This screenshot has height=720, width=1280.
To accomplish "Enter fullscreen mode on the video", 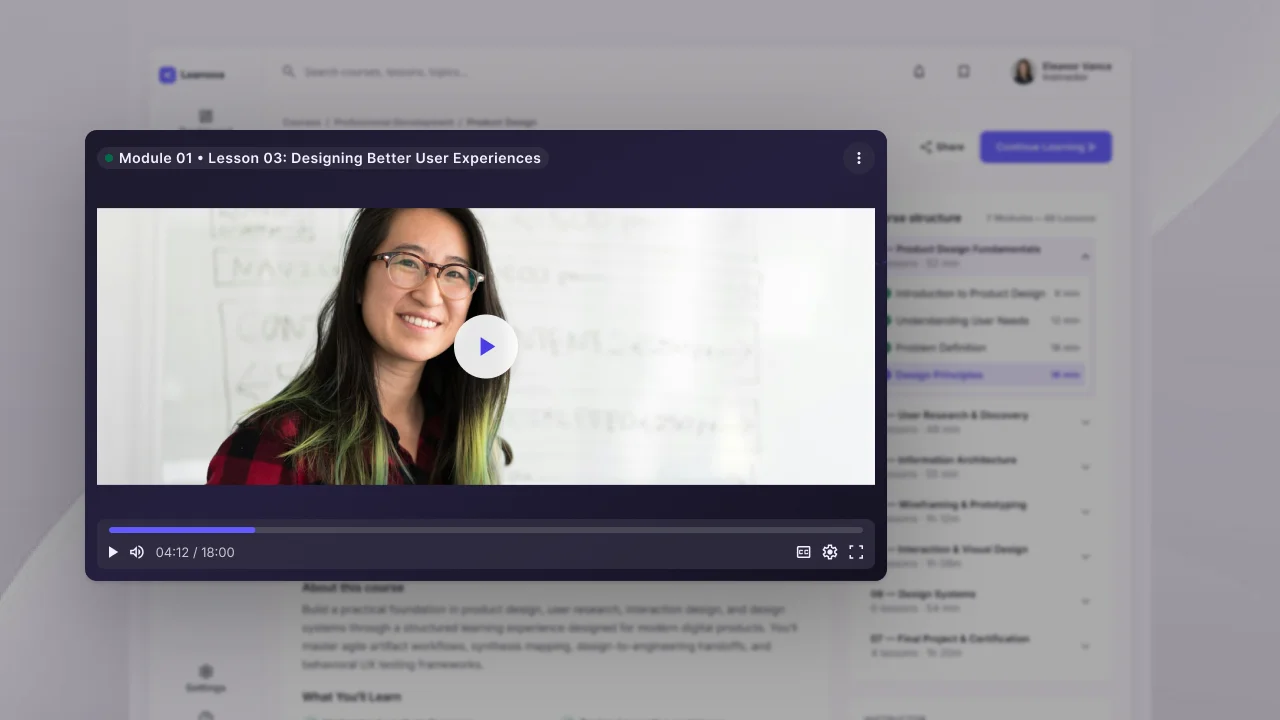I will pos(856,552).
